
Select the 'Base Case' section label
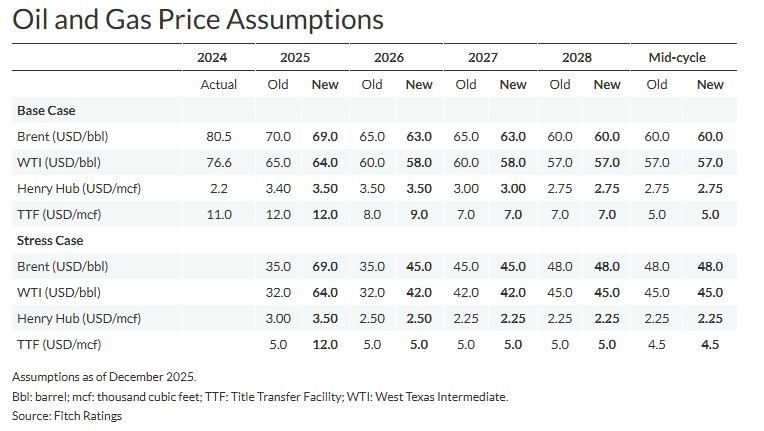(47, 110)
